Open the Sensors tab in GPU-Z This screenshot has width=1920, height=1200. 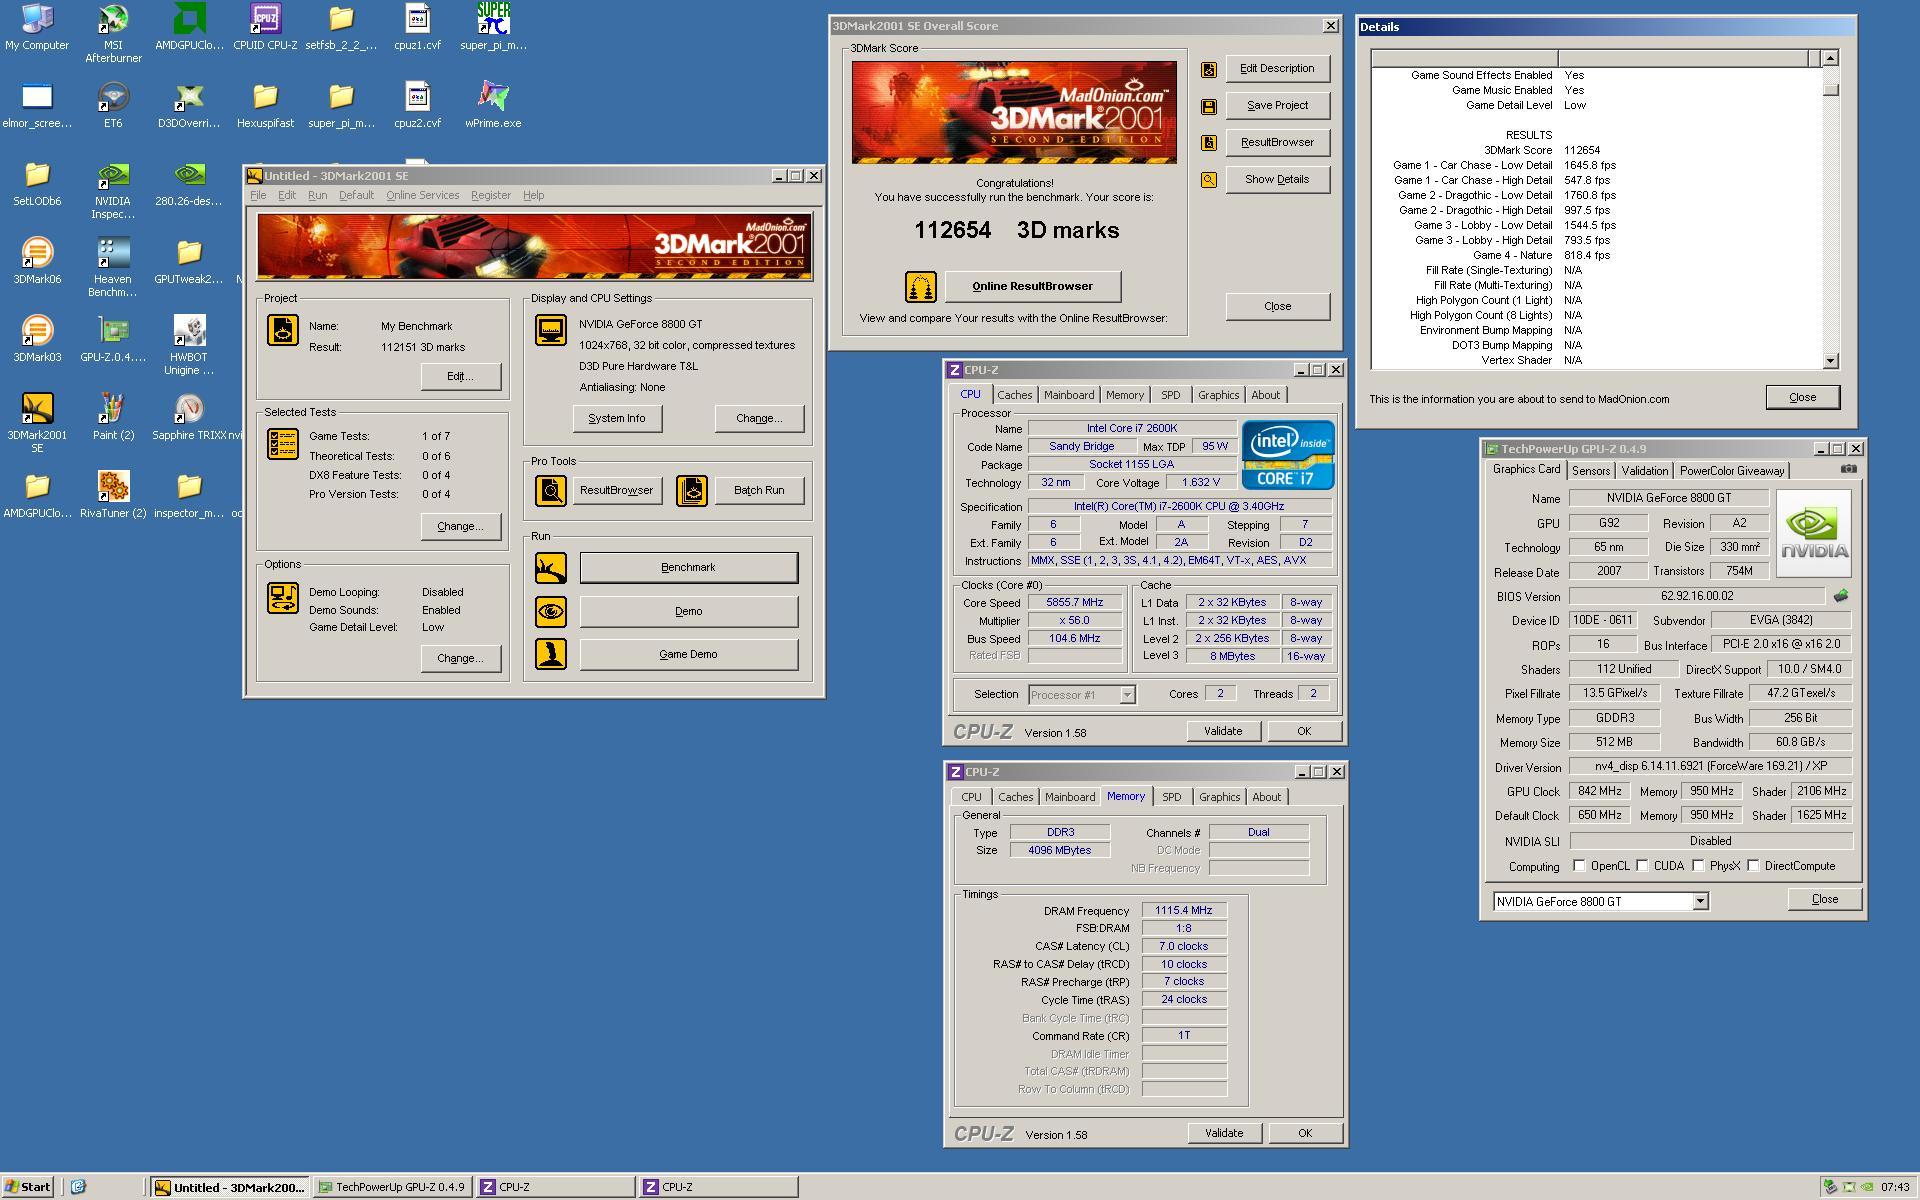click(x=1590, y=471)
